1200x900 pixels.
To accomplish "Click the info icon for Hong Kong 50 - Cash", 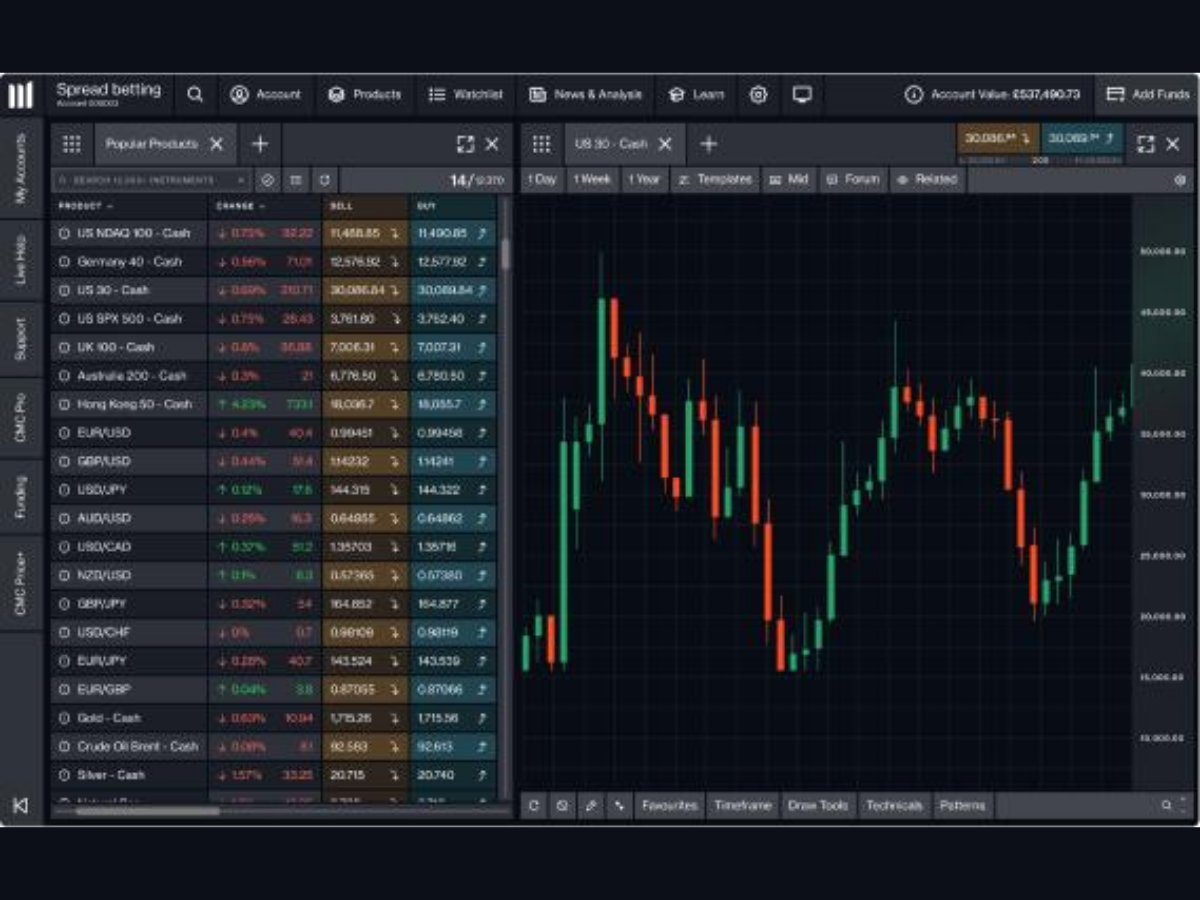I will (x=65, y=405).
